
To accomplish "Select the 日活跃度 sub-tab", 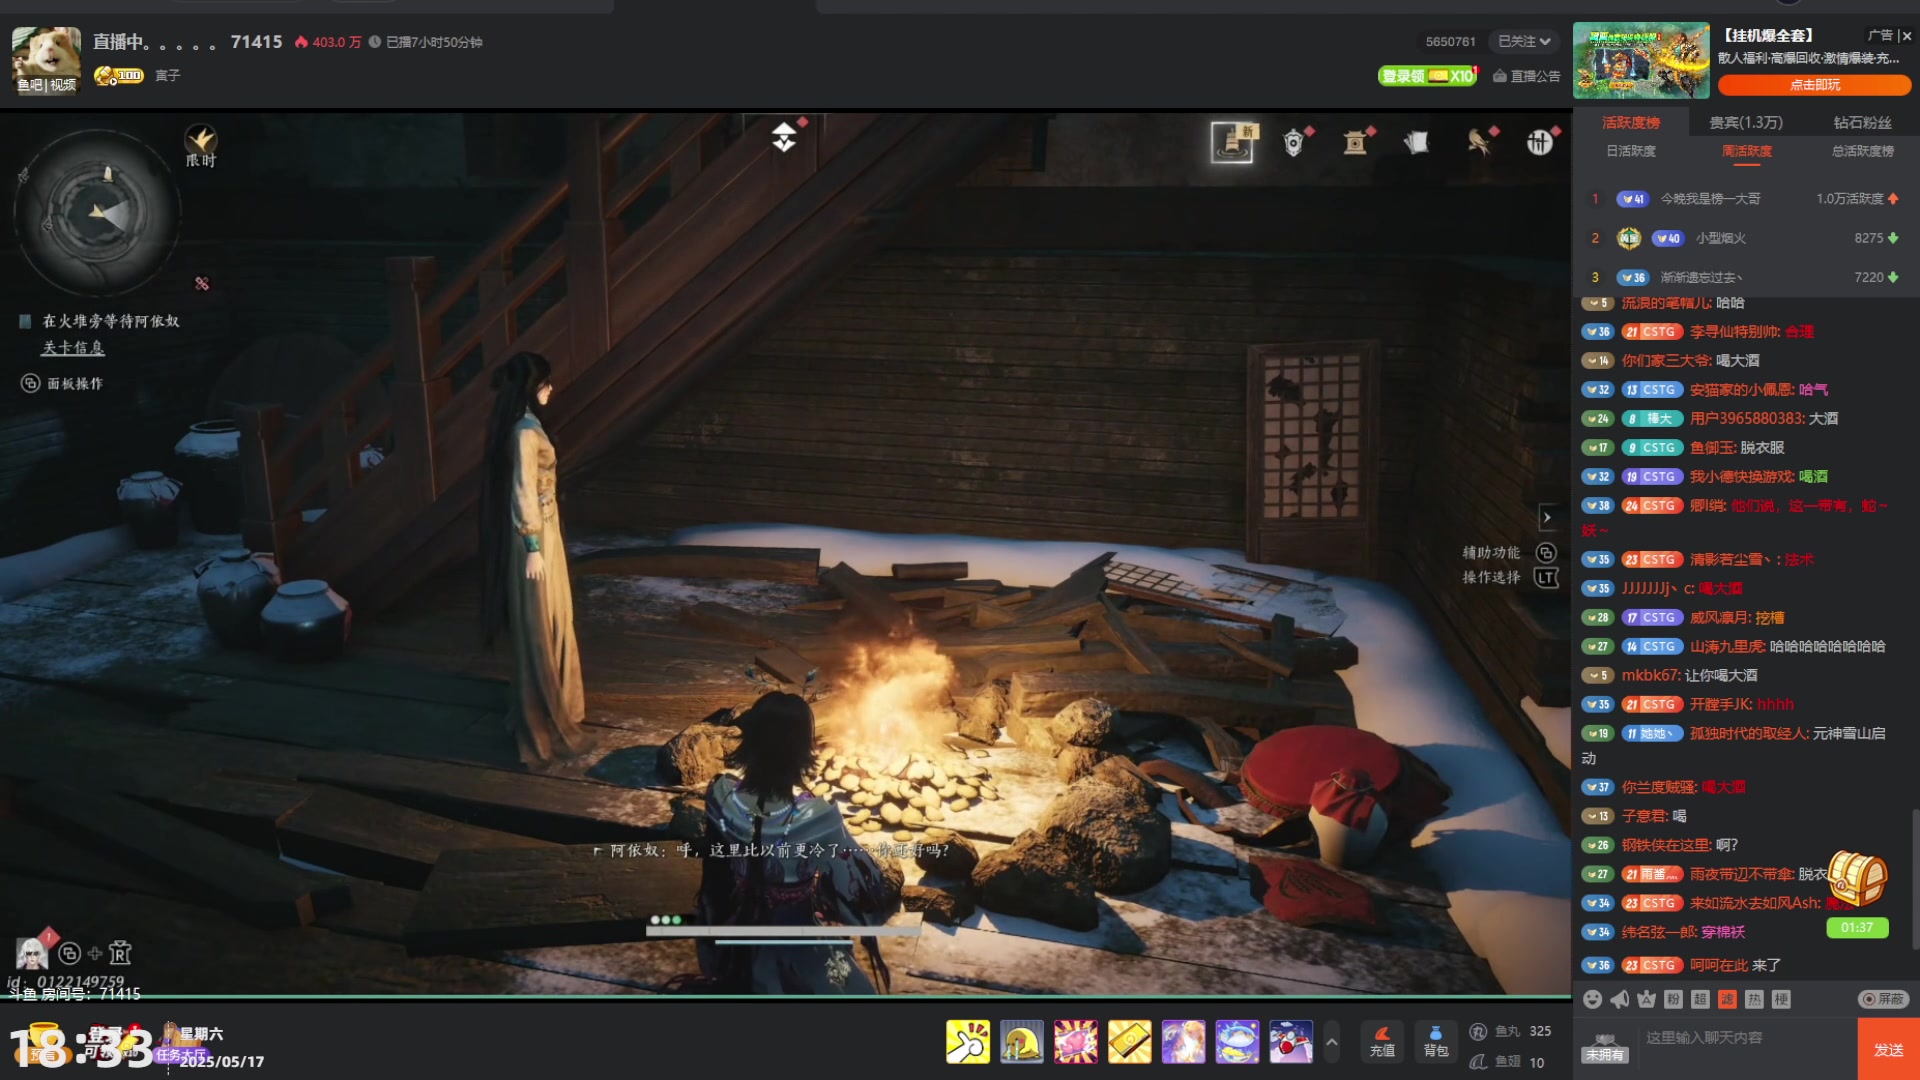I will [1631, 151].
